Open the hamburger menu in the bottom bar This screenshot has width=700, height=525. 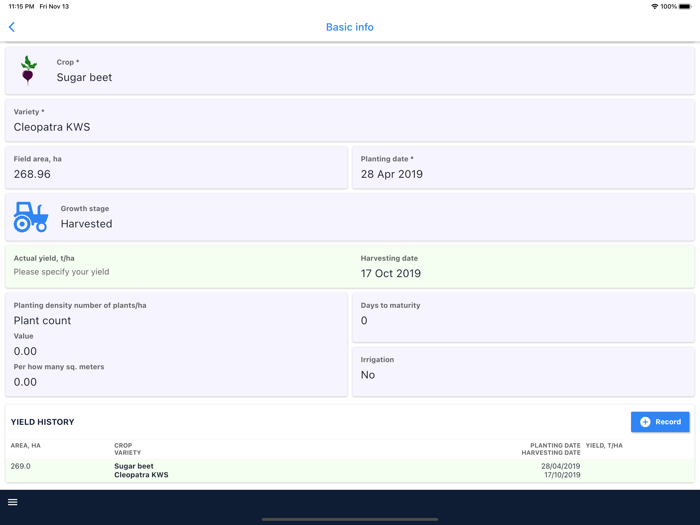point(12,502)
